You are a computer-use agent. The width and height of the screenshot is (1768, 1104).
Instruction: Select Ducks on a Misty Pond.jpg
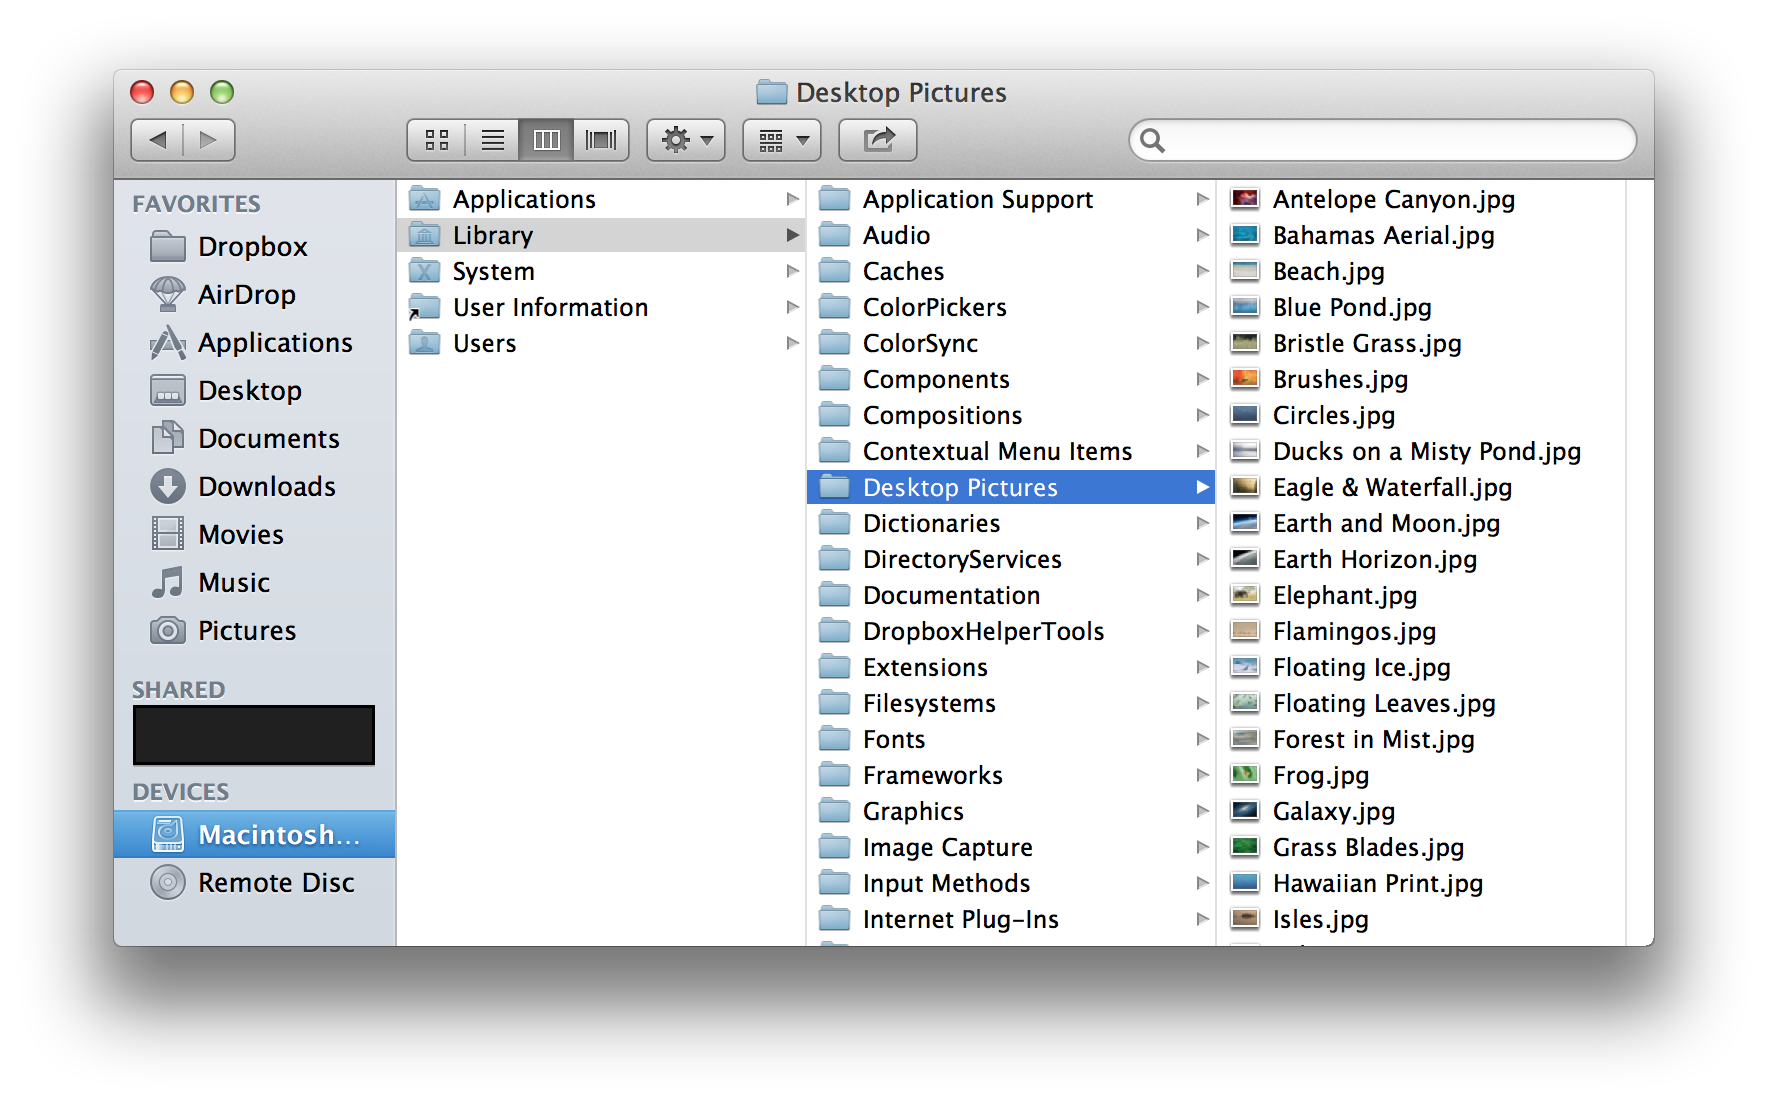click(x=1421, y=451)
